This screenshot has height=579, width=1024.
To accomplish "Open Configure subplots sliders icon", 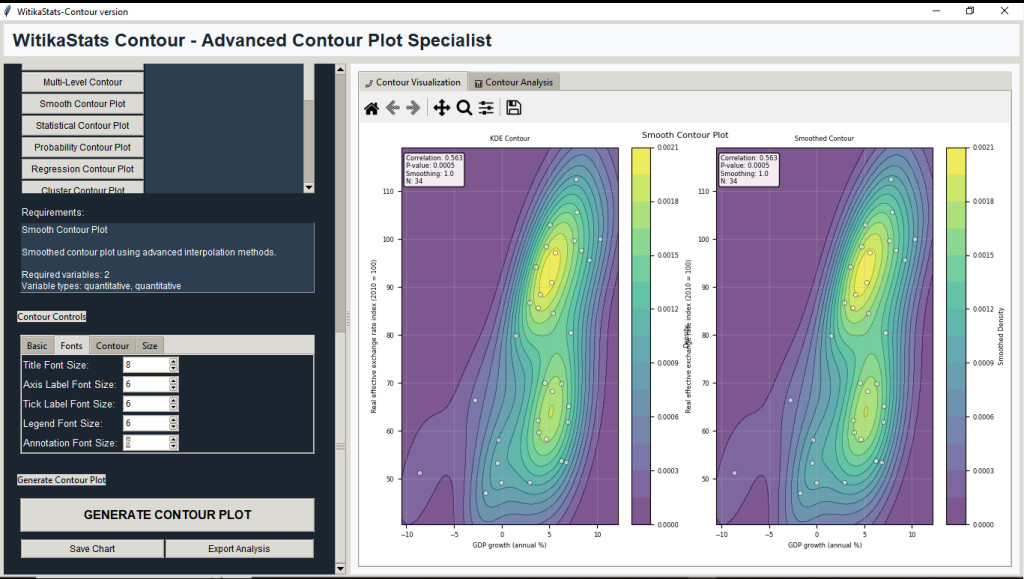I will (x=486, y=108).
